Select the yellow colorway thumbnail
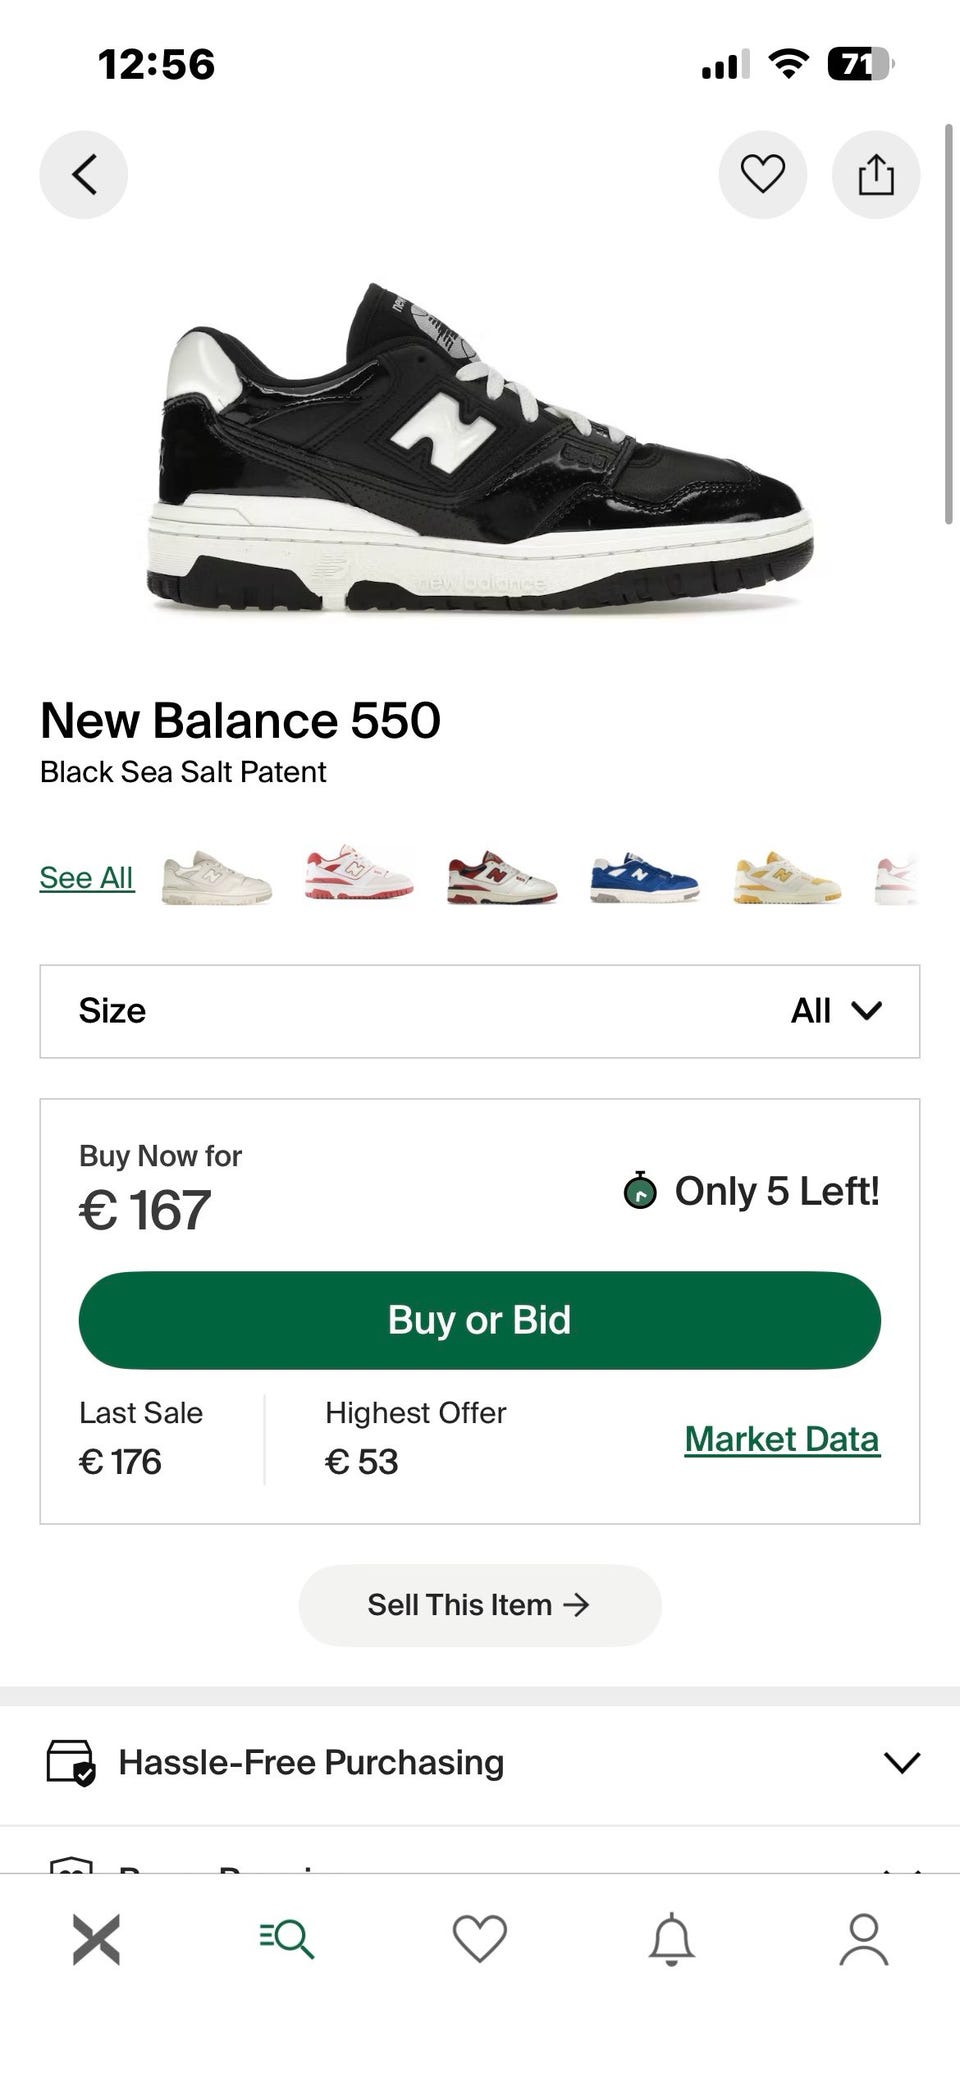Screen dimensions: 960x2078 [x=786, y=878]
